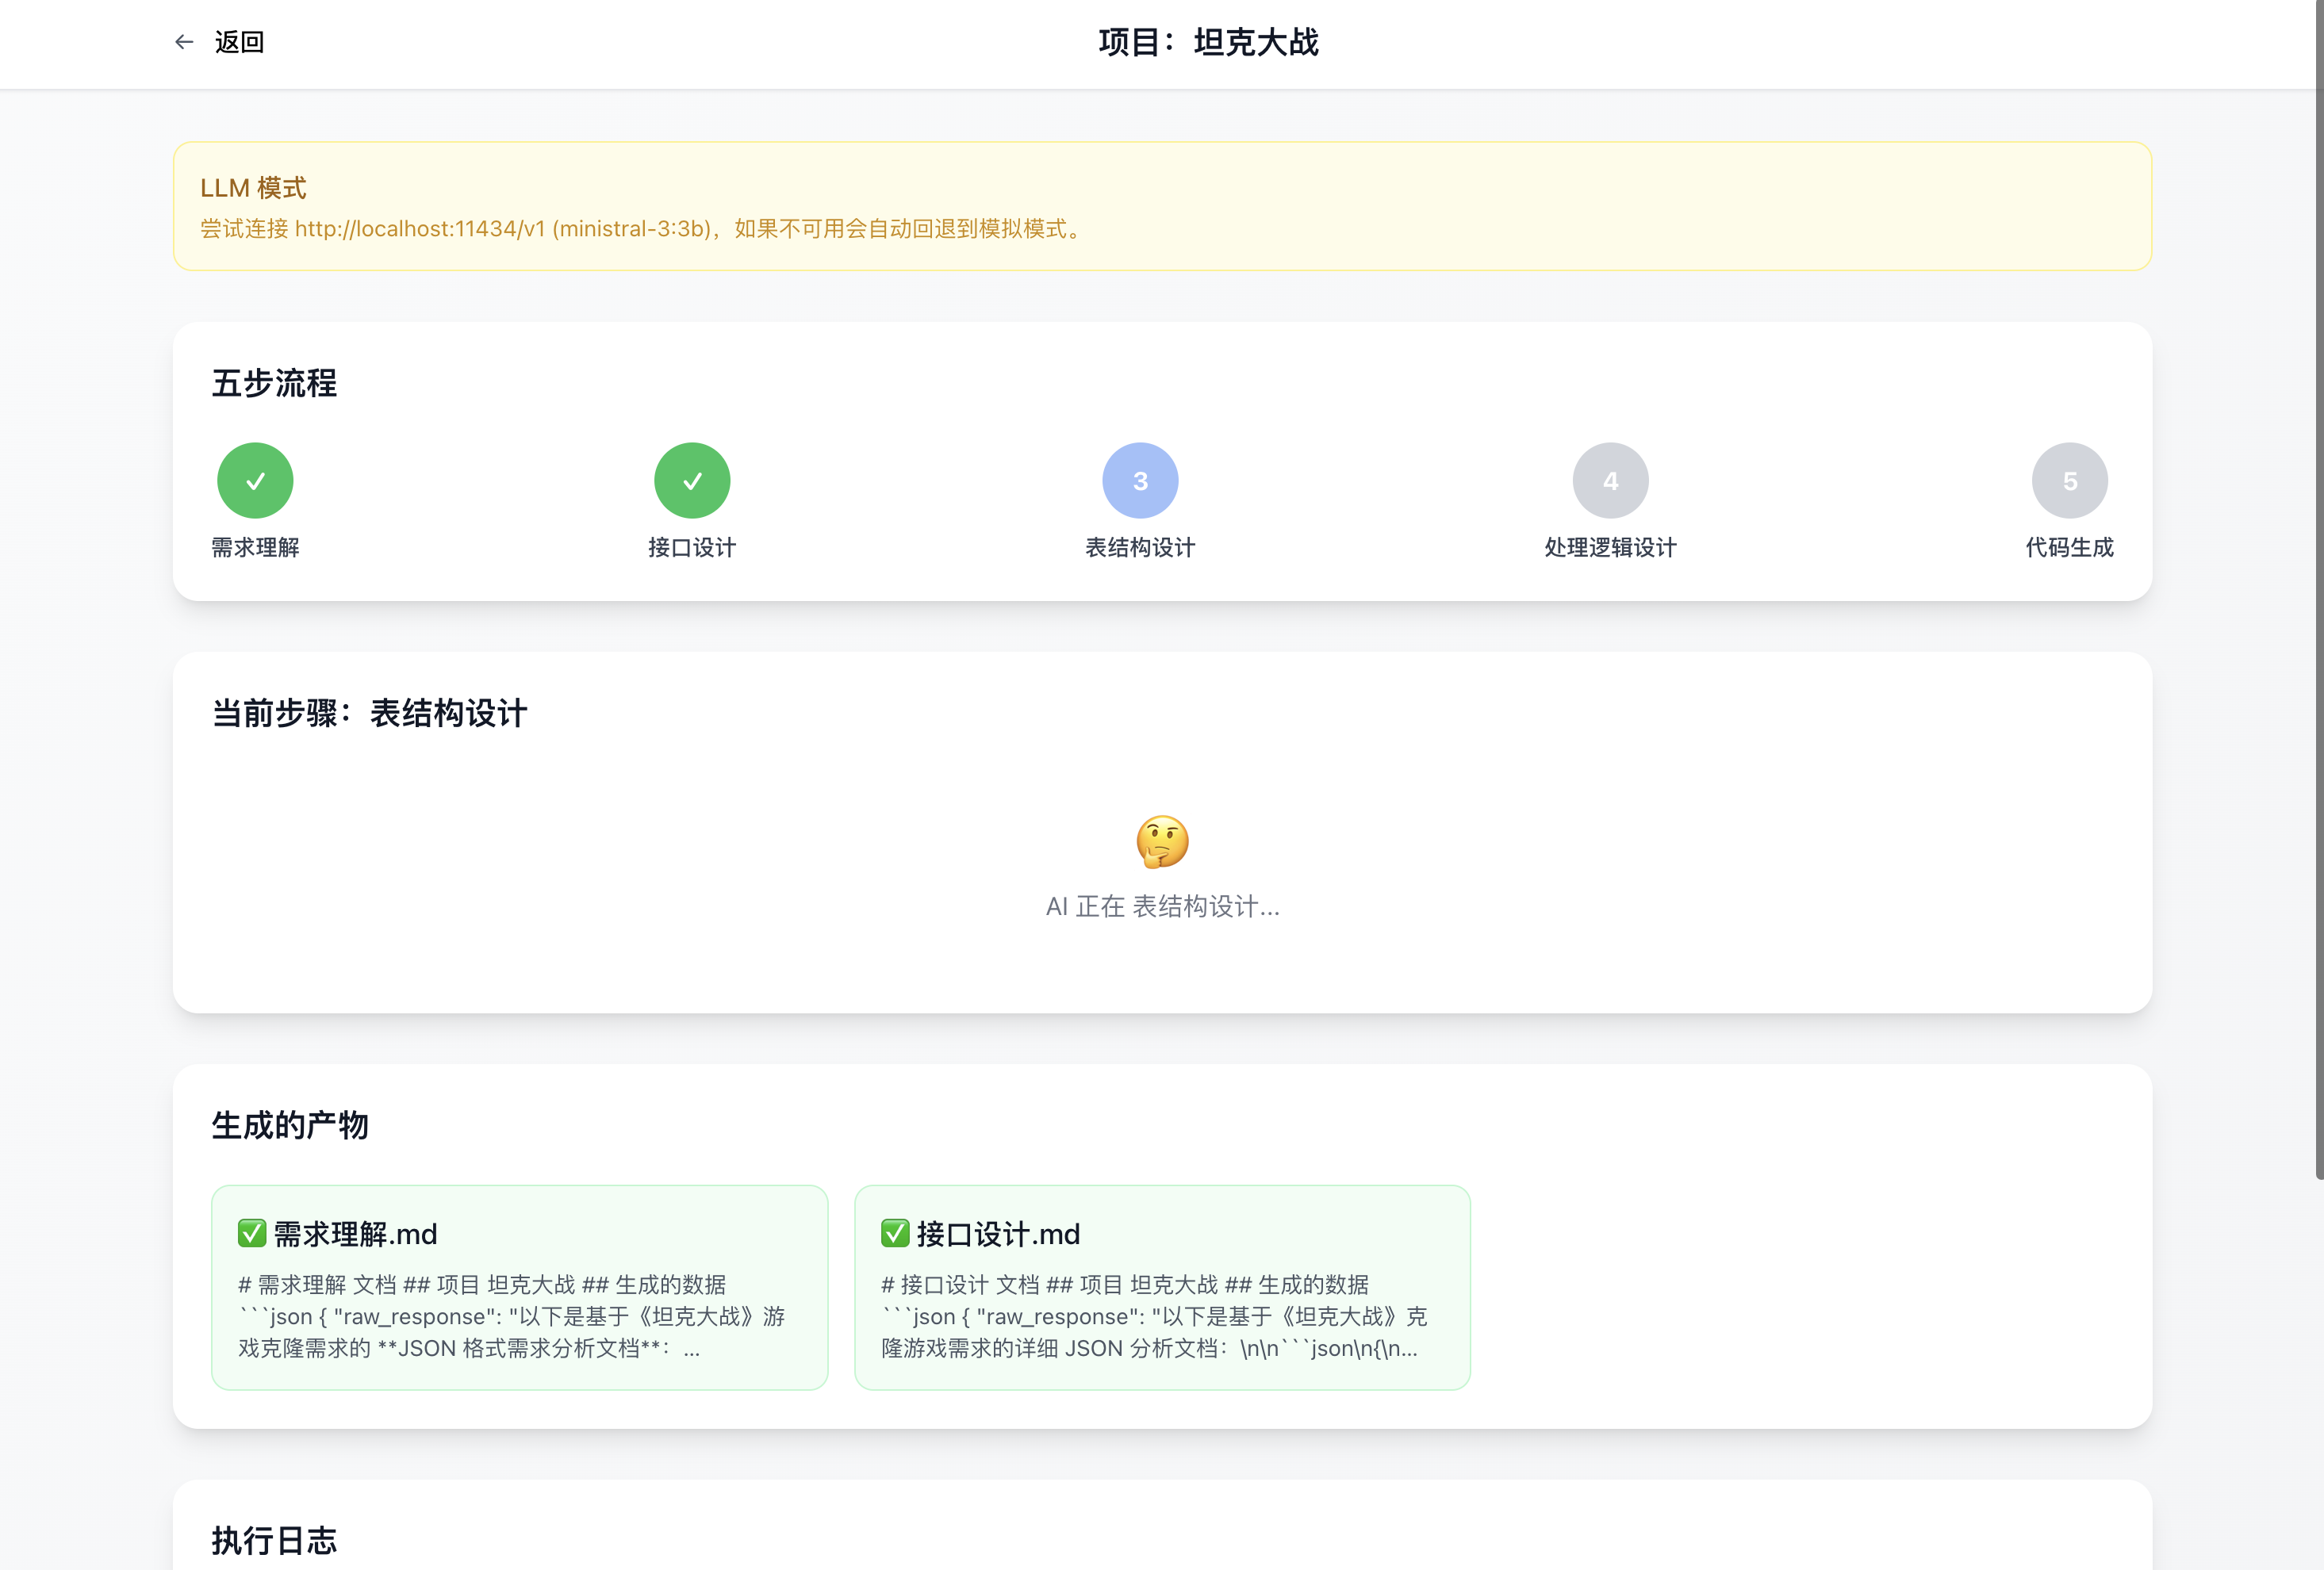Click the 返回 back link
The height and width of the screenshot is (1570, 2324).
[x=239, y=42]
